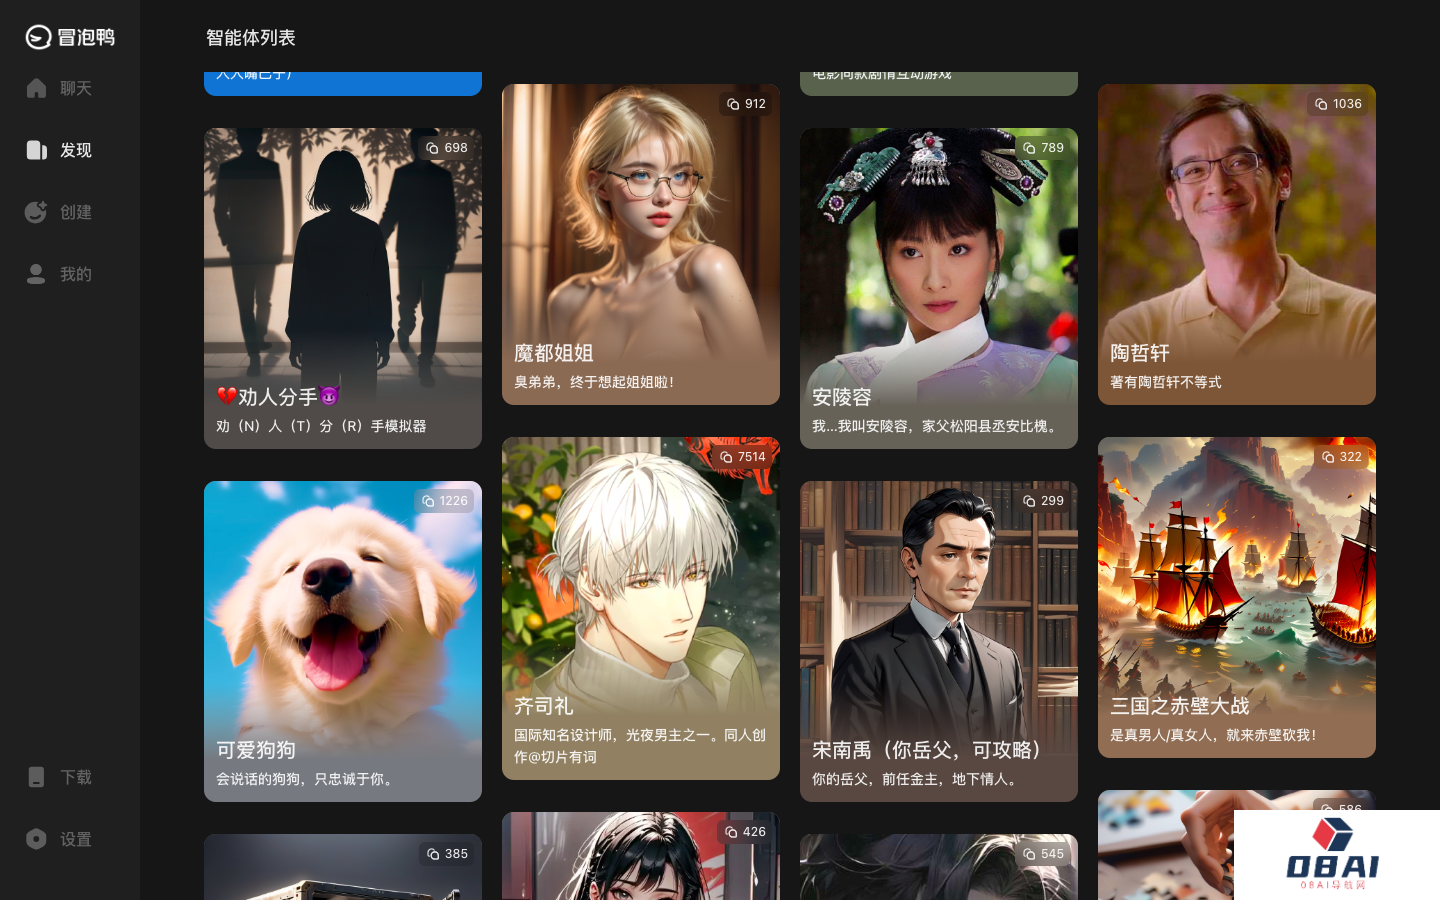Screen dimensions: 1440x900
Task: Select the 创建 menu label
Action: [76, 212]
